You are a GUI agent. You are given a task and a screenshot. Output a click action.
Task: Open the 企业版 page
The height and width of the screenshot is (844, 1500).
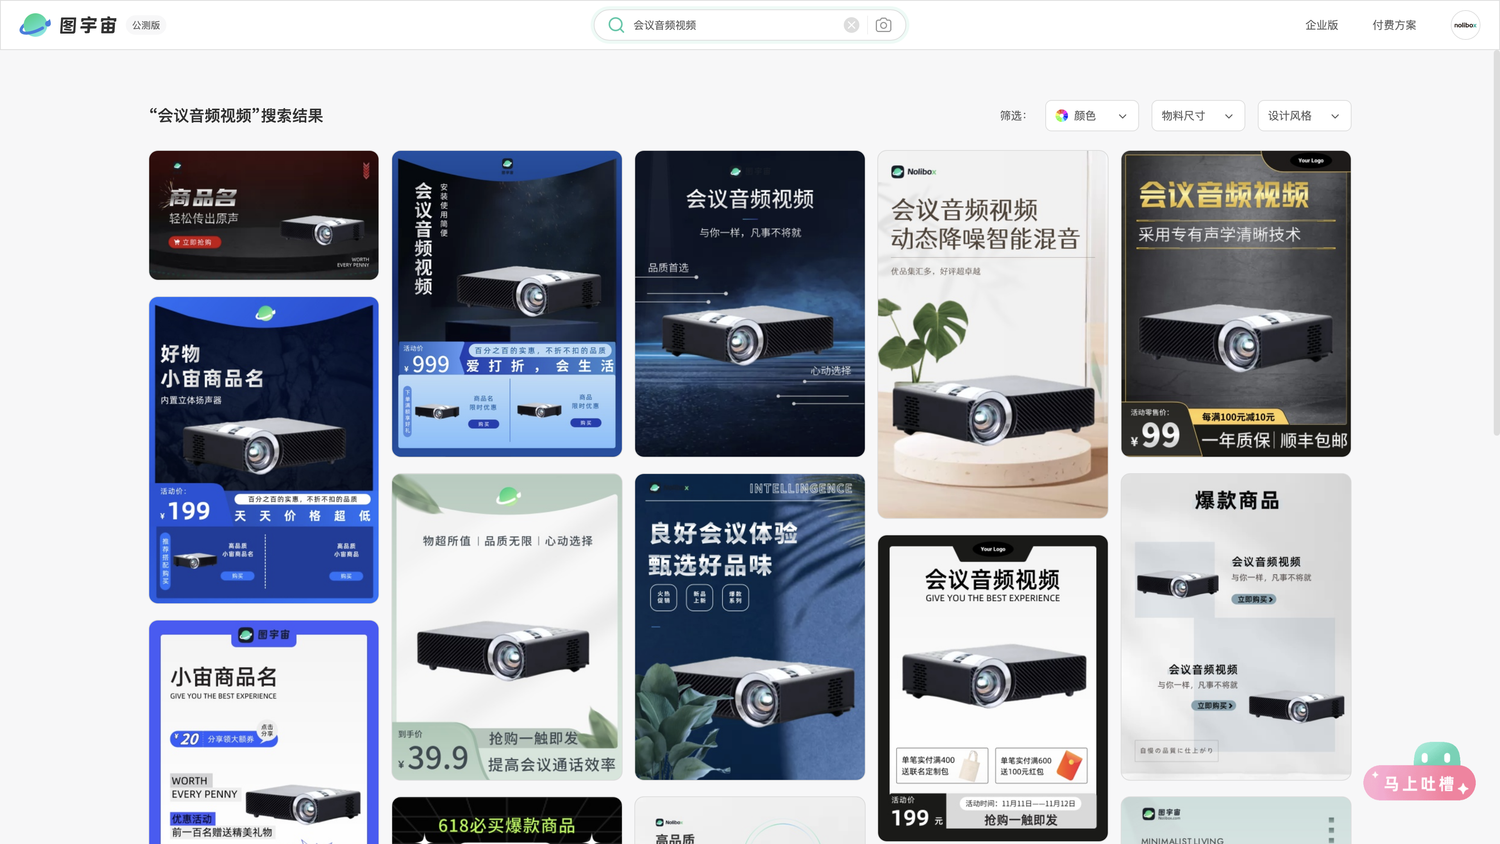(x=1321, y=25)
